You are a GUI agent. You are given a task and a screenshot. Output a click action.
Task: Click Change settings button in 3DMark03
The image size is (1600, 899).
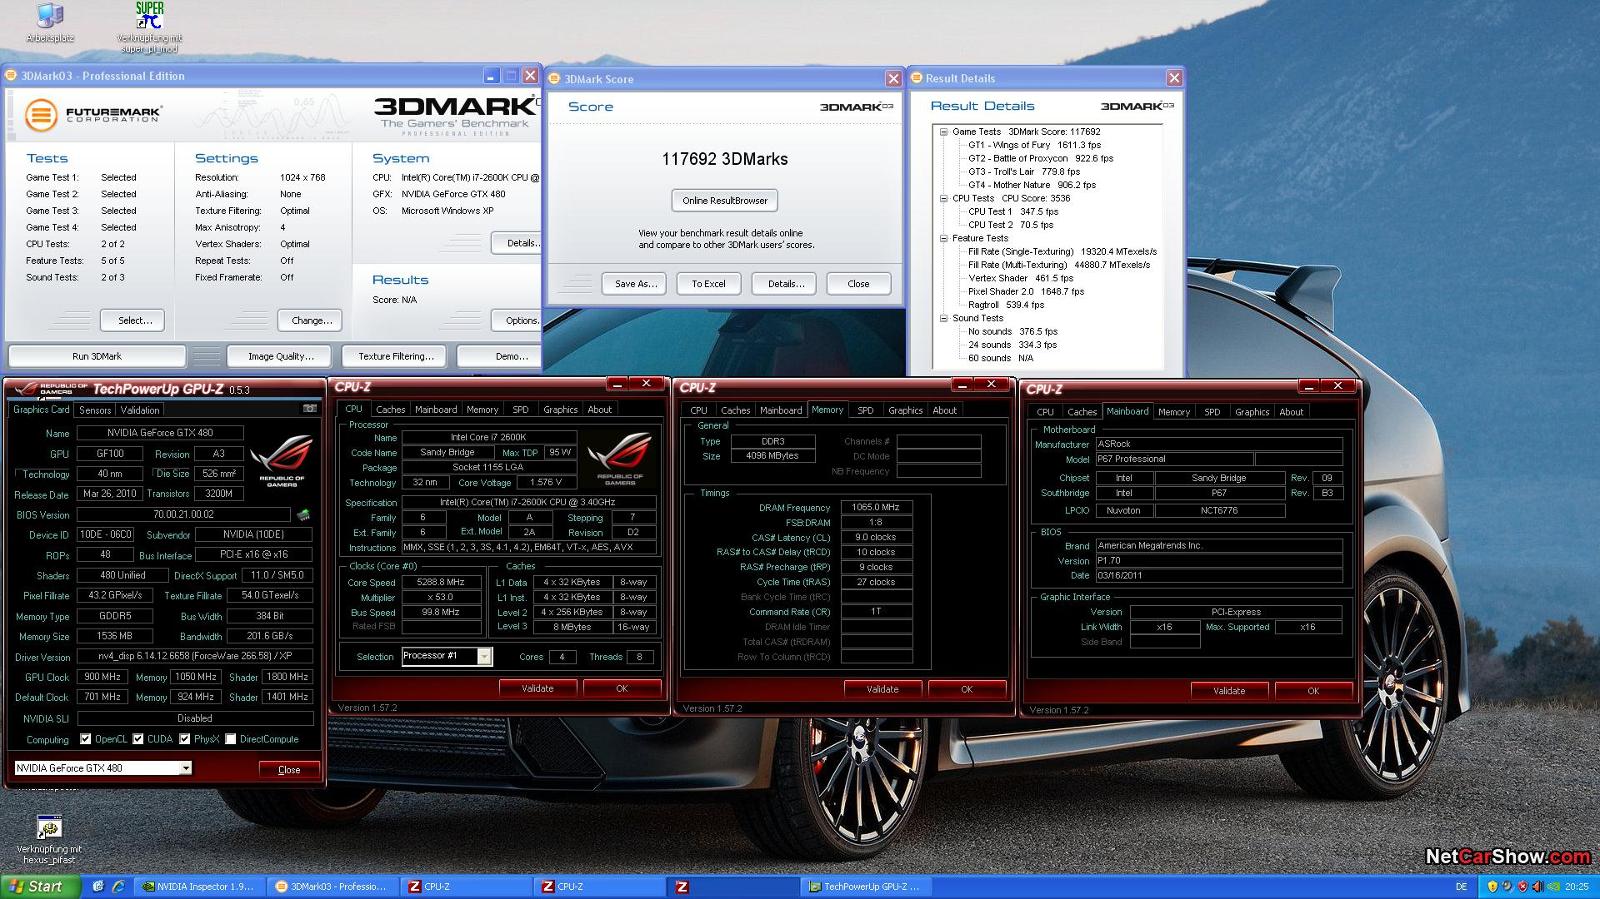coord(311,320)
